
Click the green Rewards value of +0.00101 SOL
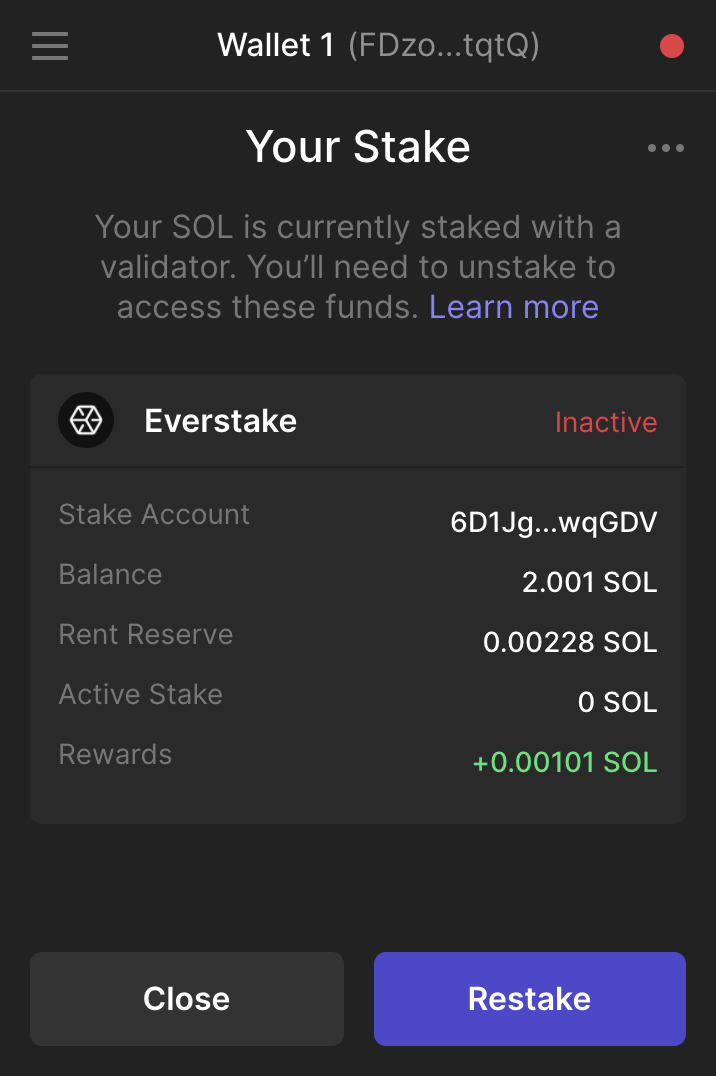pyautogui.click(x=565, y=762)
